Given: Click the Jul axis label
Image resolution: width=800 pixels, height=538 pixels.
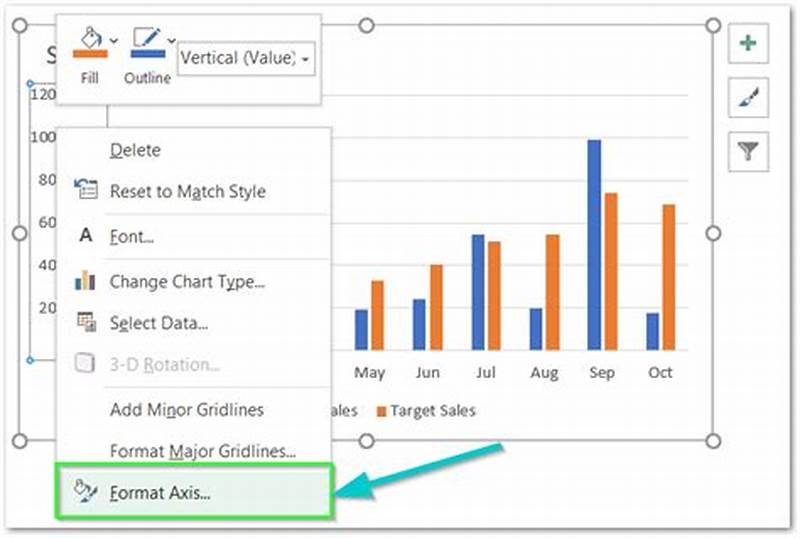Looking at the screenshot, I should click(486, 373).
